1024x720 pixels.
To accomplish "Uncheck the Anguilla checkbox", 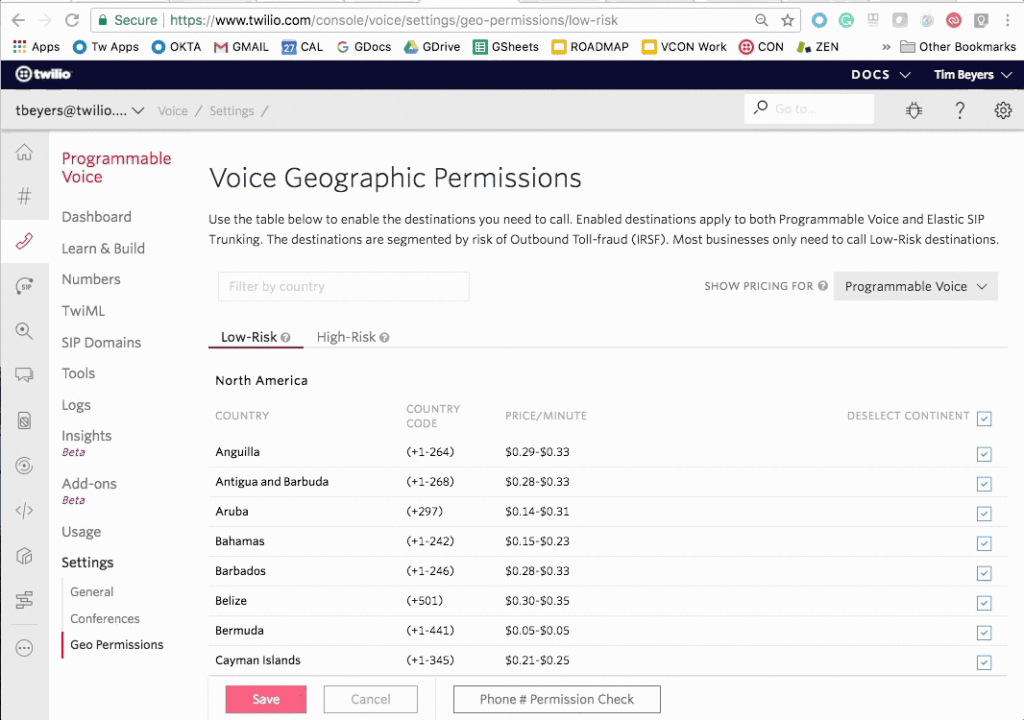I will (x=984, y=454).
